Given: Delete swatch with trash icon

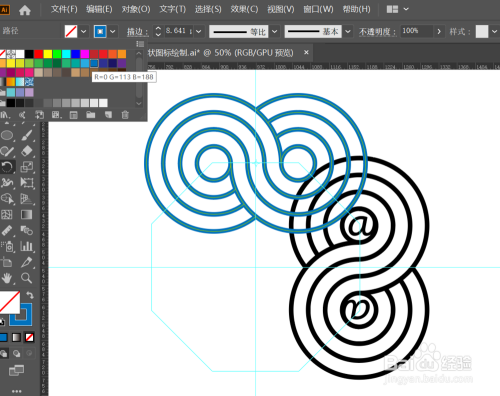Looking at the screenshot, I should [125, 115].
